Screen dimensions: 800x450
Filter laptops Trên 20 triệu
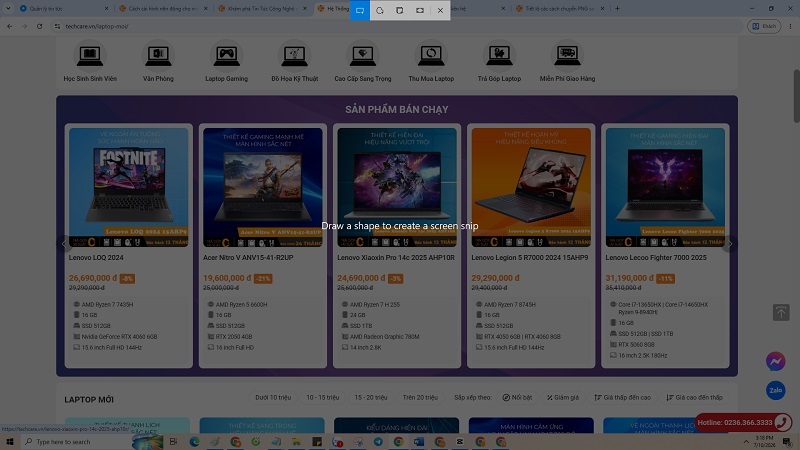(420, 397)
